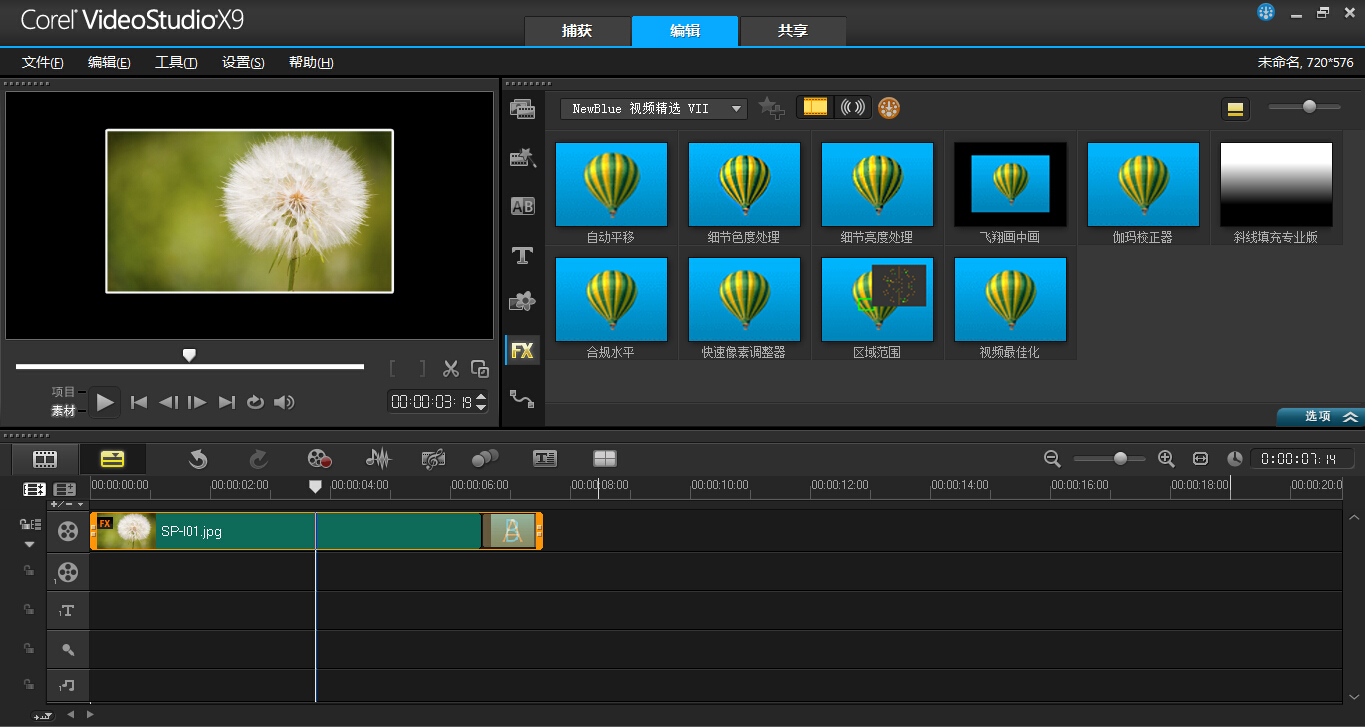
Task: Open the filter category dropdown NewBlue 视频精选 VII
Action: click(x=654, y=108)
